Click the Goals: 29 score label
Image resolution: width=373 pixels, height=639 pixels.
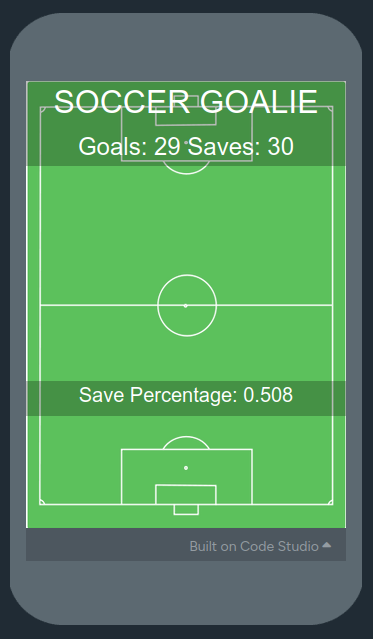(x=129, y=146)
